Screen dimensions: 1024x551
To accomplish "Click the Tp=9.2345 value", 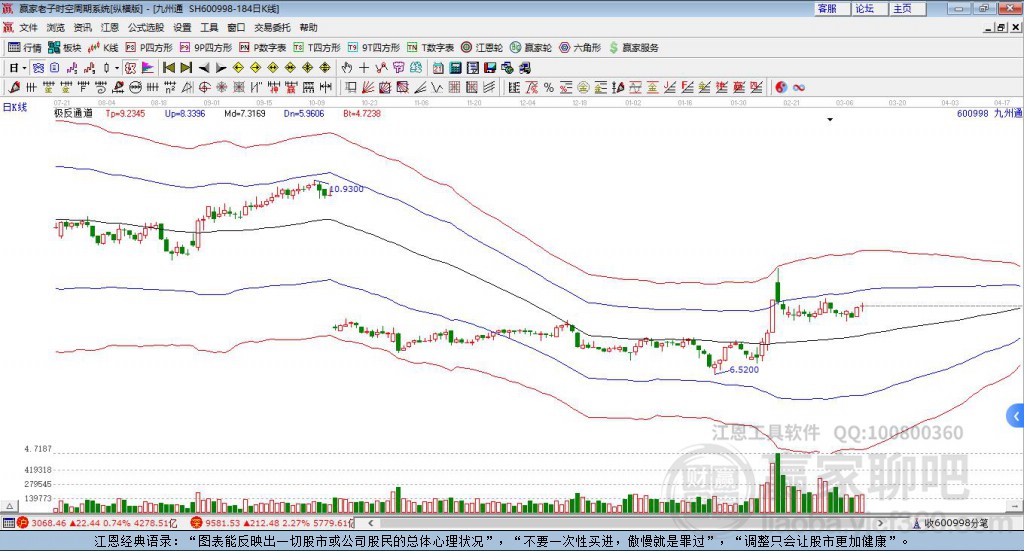I will click(x=125, y=114).
